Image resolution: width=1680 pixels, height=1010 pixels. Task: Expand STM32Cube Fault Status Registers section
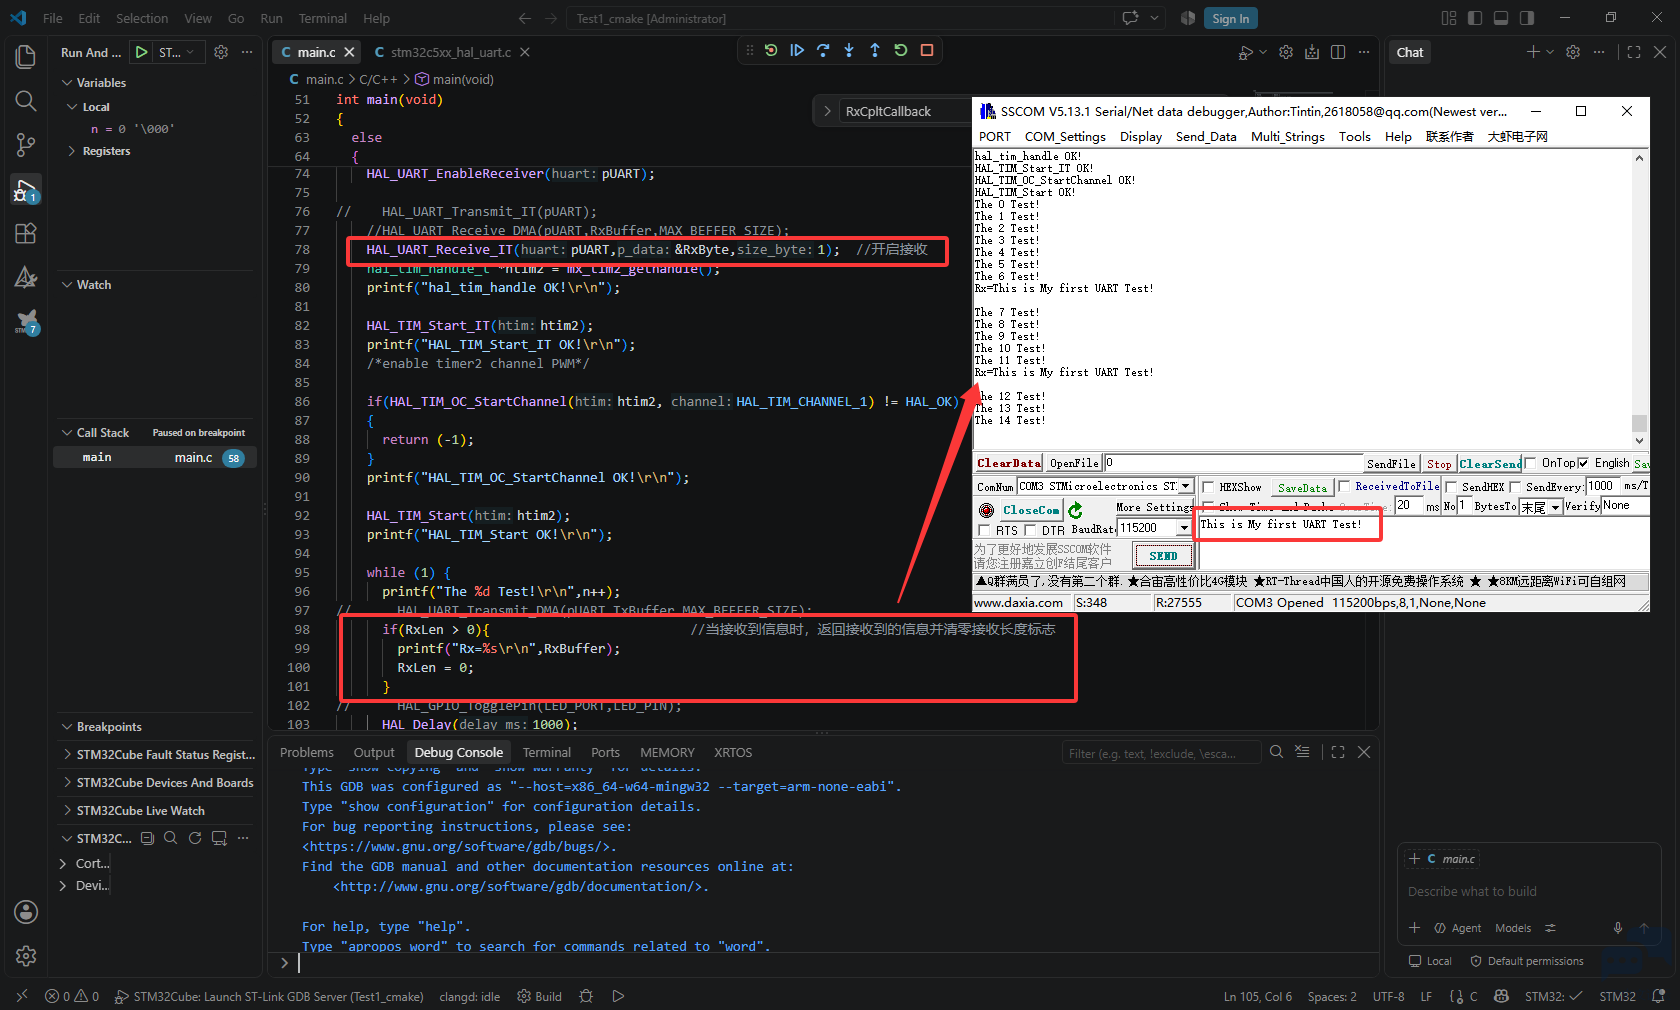[x=158, y=755]
